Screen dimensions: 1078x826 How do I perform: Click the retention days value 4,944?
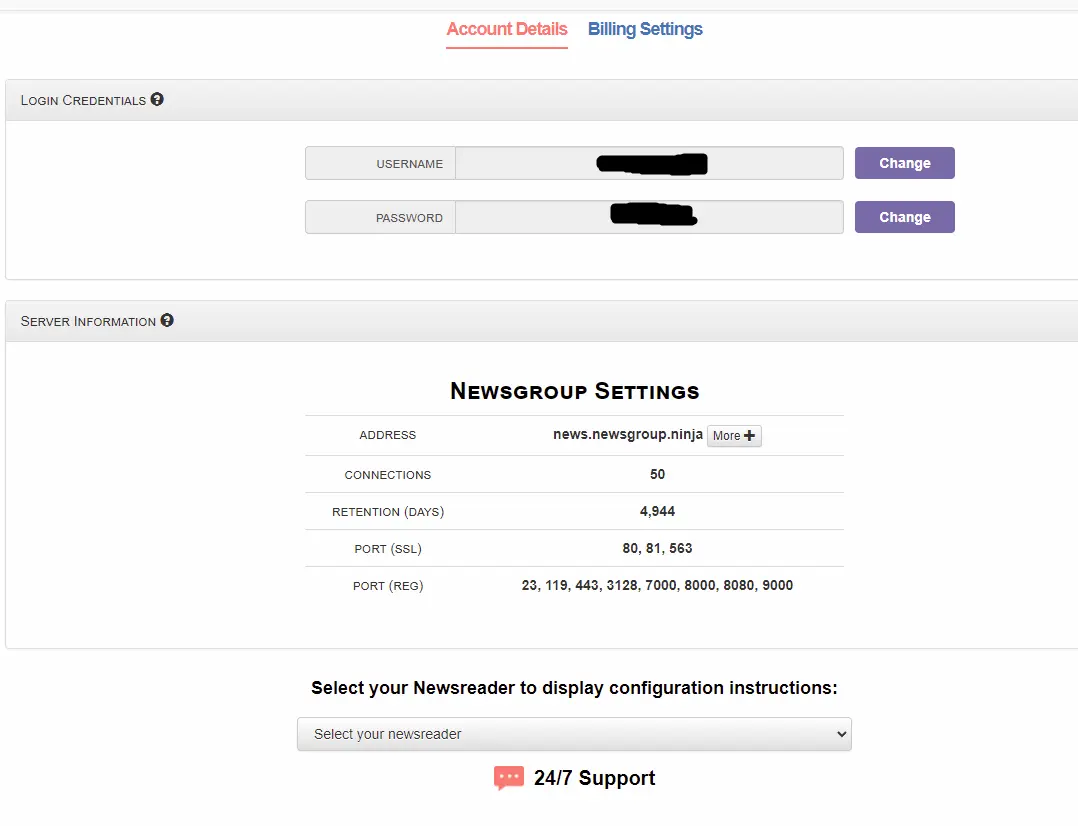(657, 511)
